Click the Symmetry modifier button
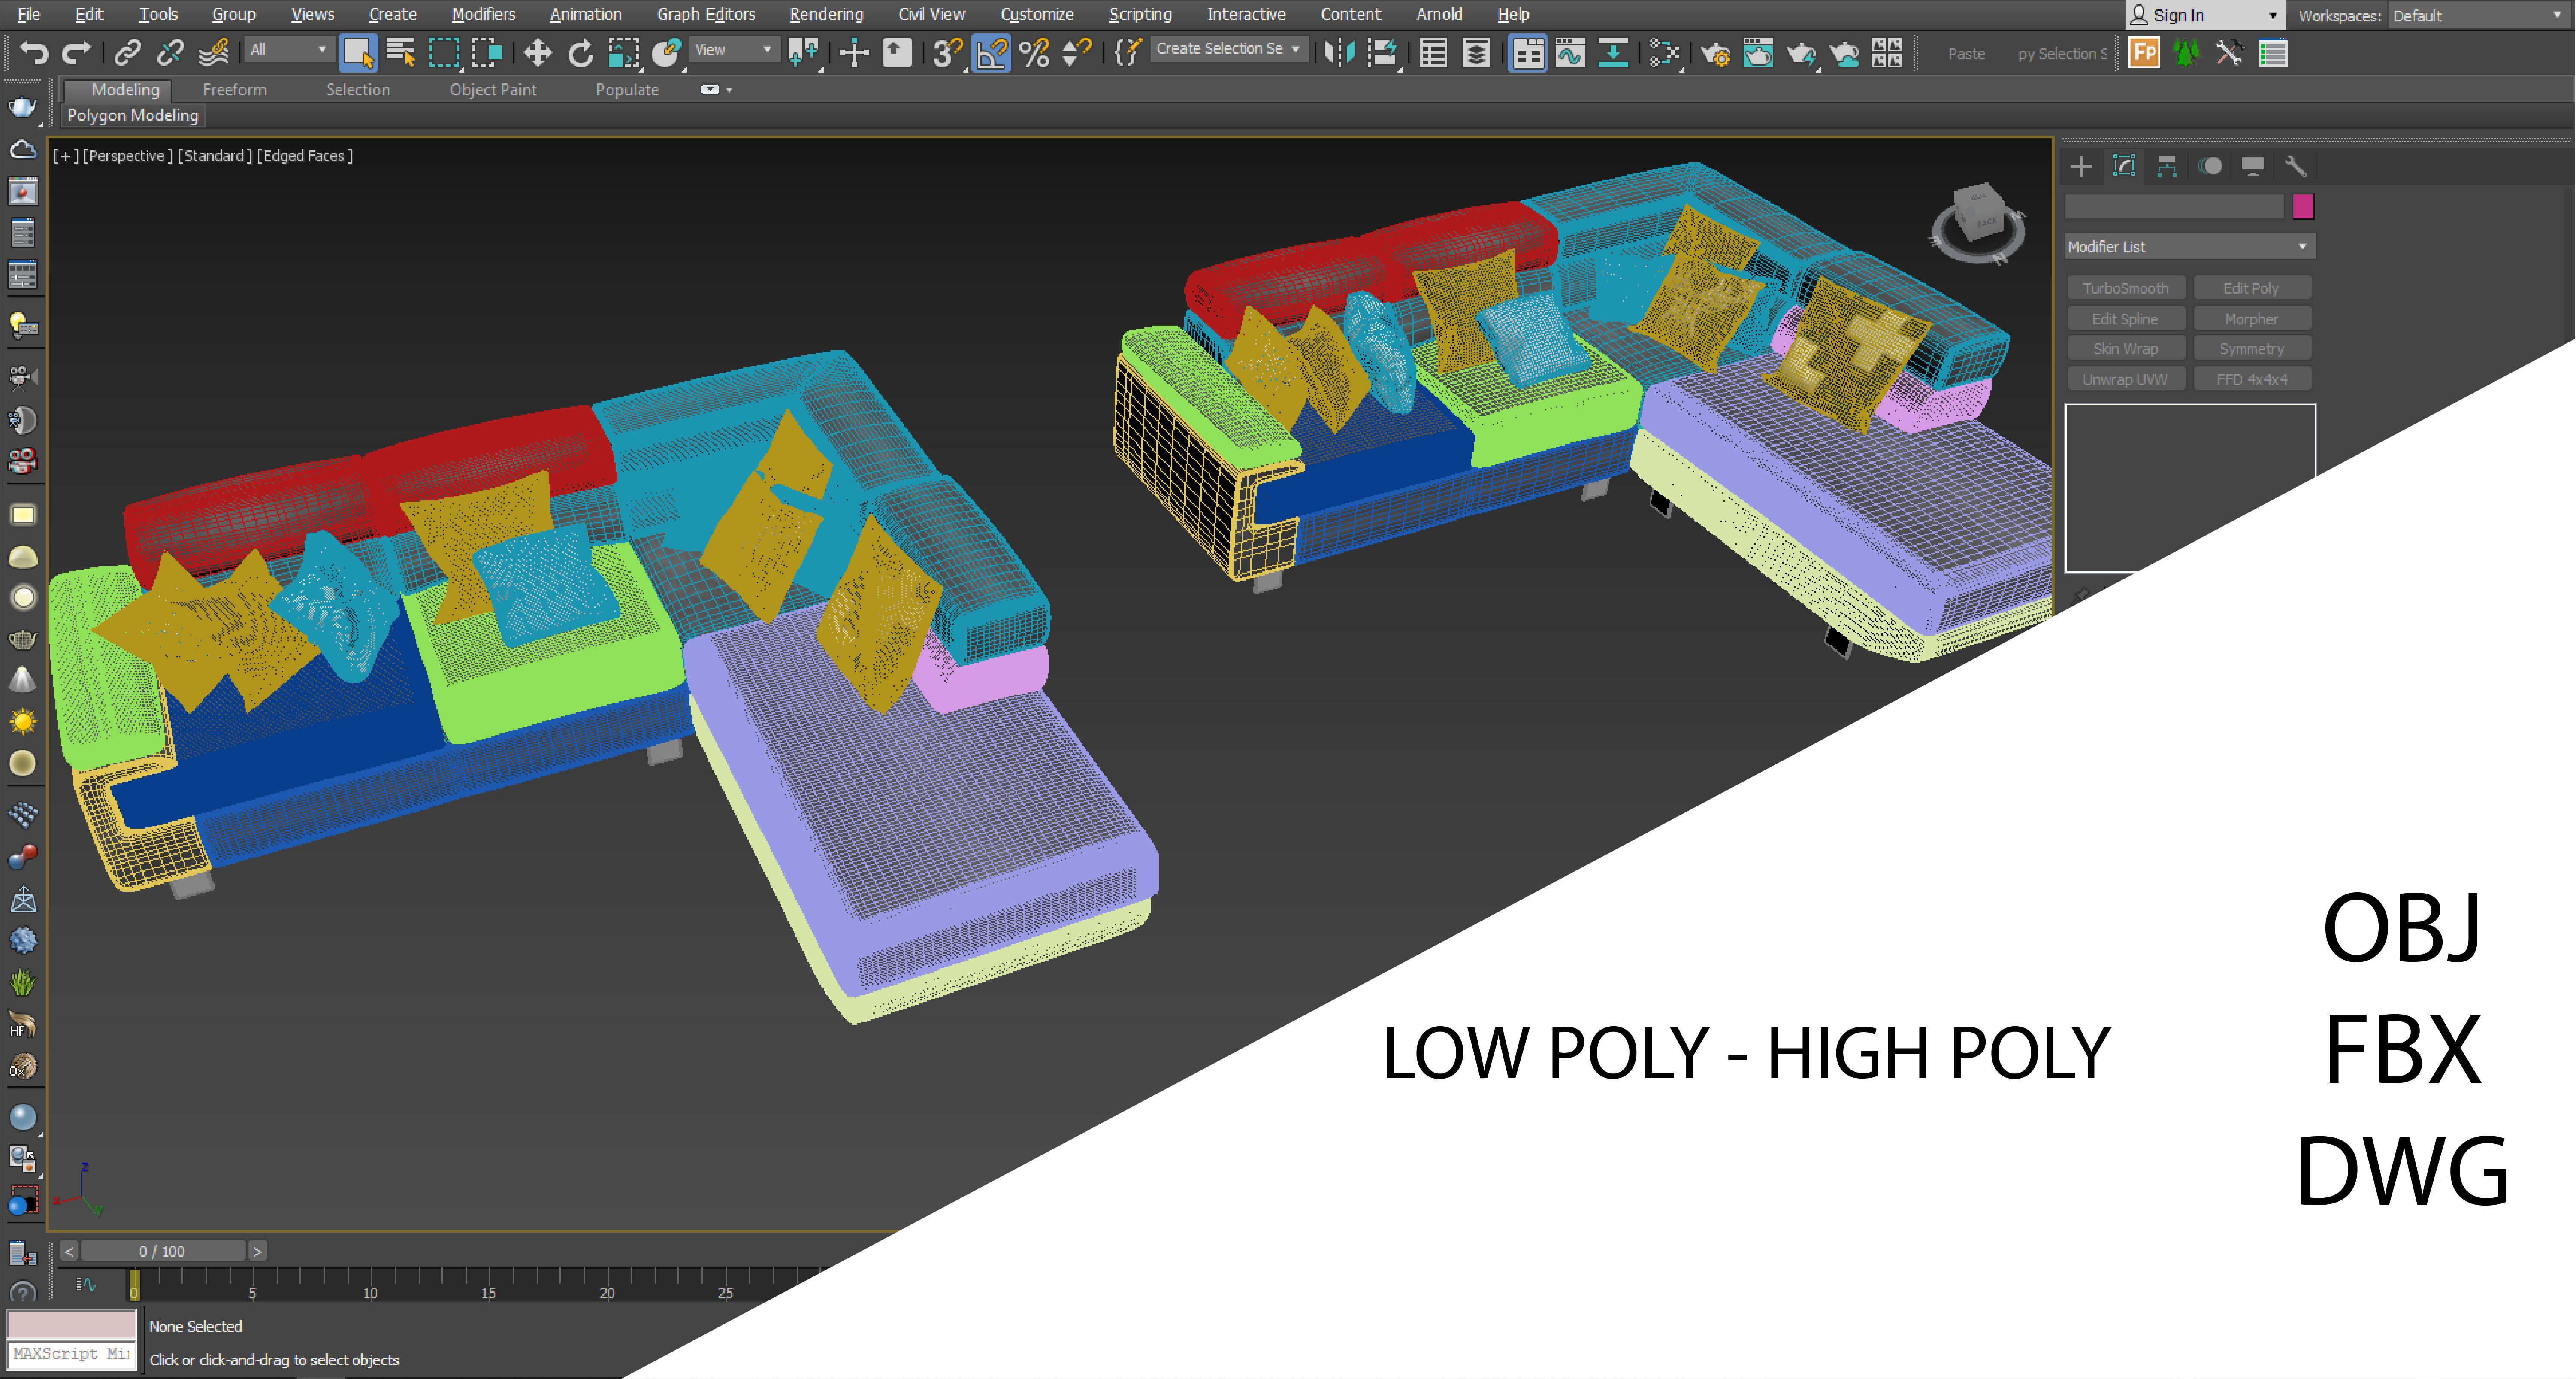2576x1379 pixels. pyautogui.click(x=2252, y=349)
